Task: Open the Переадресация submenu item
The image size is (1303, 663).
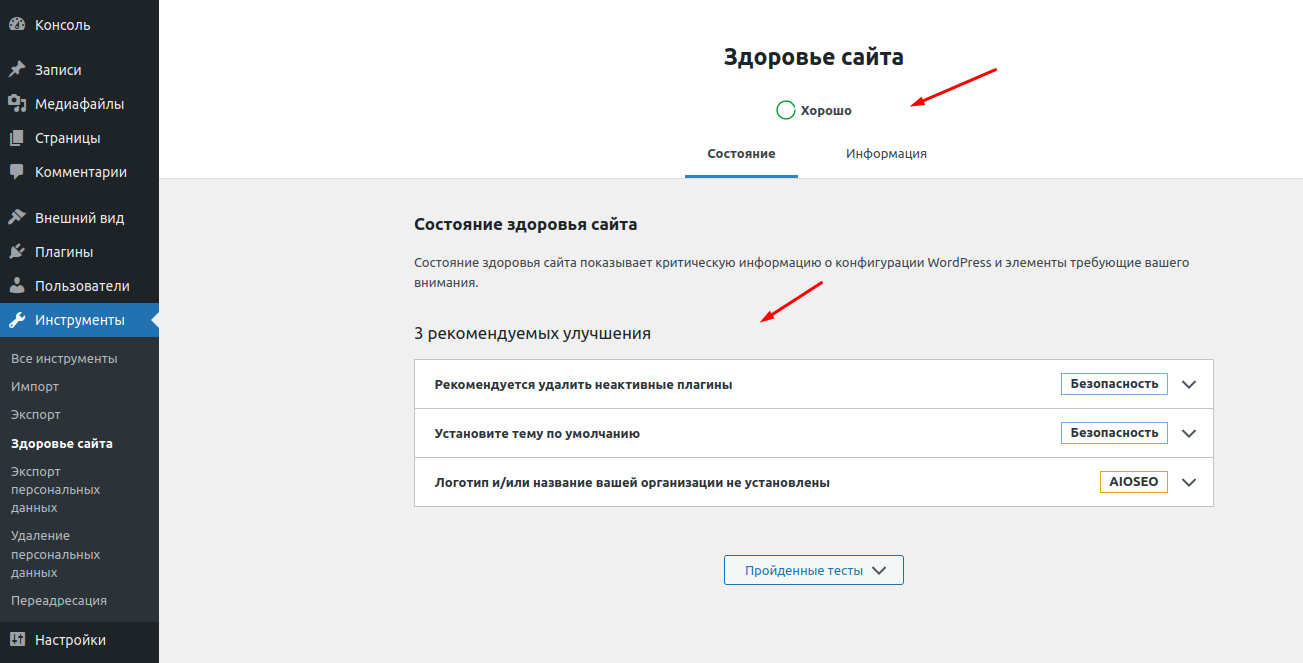Action: point(59,601)
